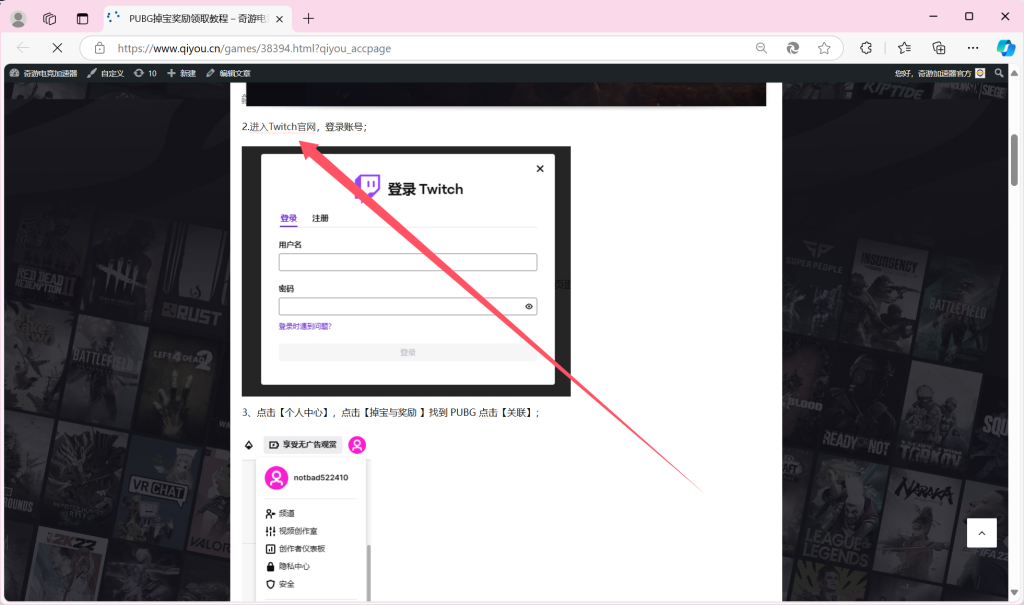
Task: Click the 登录时遇到问题? link
Action: 305,326
